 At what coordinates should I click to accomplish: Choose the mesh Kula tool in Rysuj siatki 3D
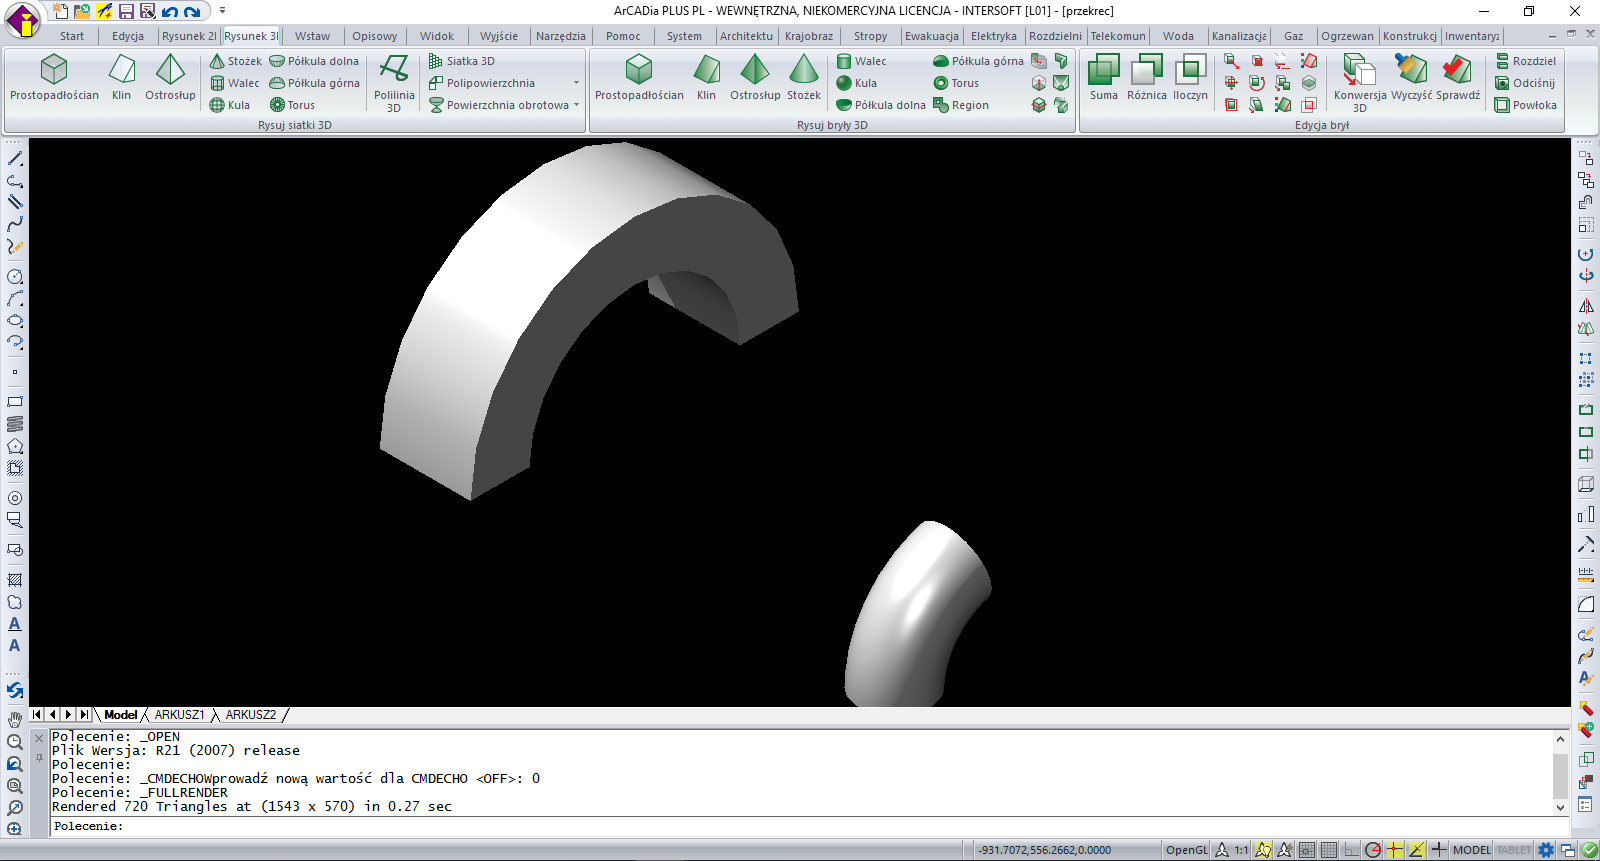coord(230,105)
